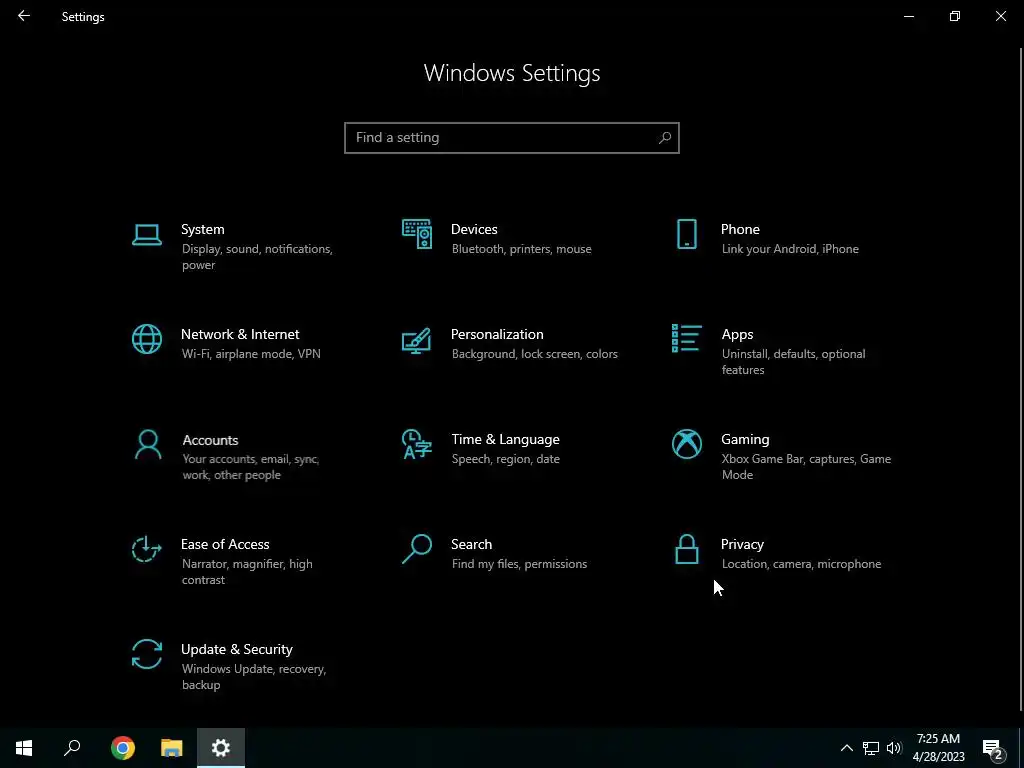Image resolution: width=1024 pixels, height=768 pixels.
Task: Click the 'Find my files, permissions' text
Action: point(519,564)
